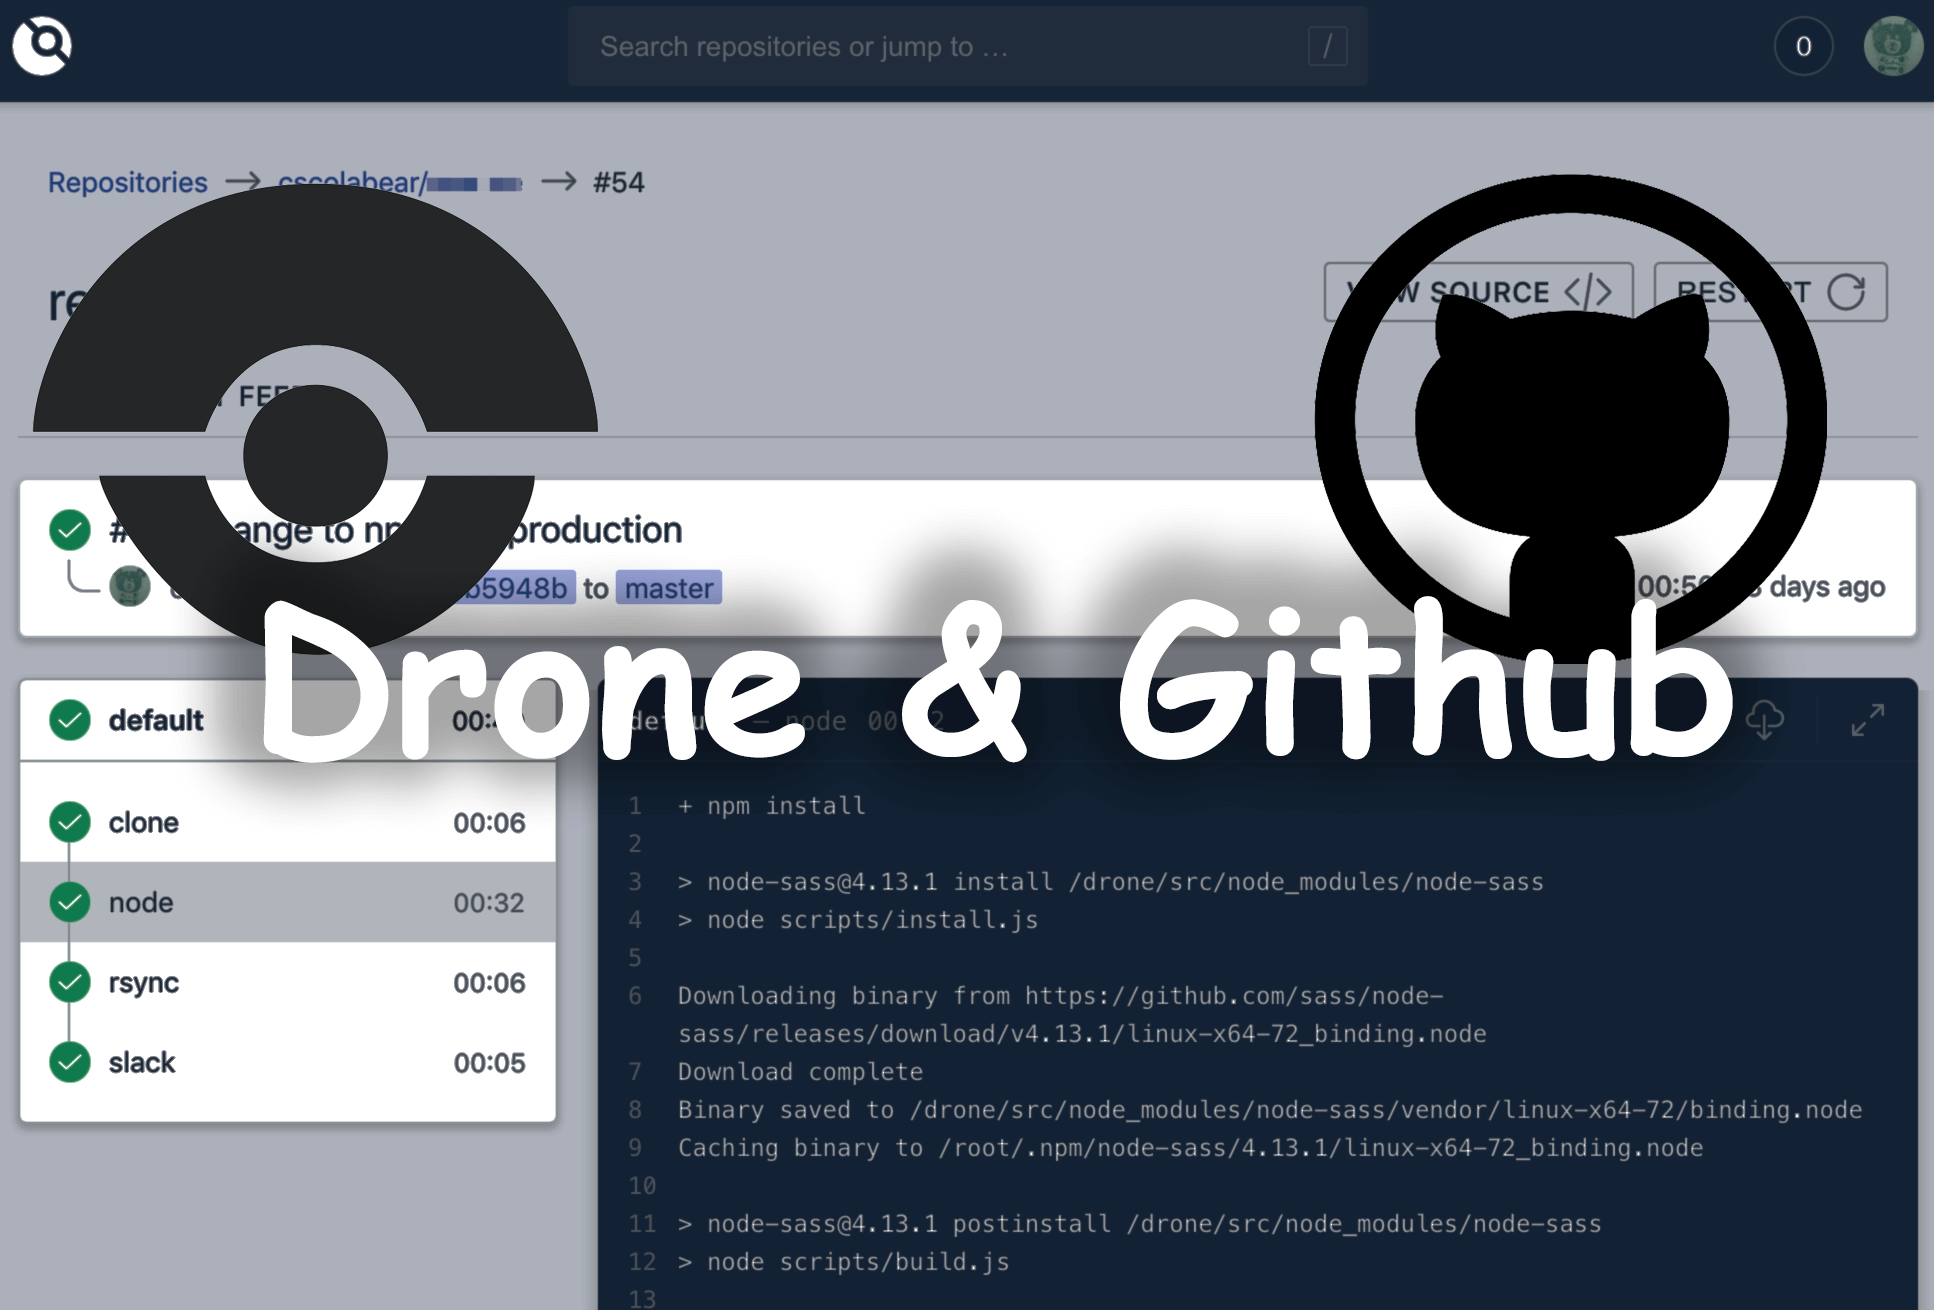Click the clone step green check icon
The height and width of the screenshot is (1310, 1934).
(x=70, y=822)
